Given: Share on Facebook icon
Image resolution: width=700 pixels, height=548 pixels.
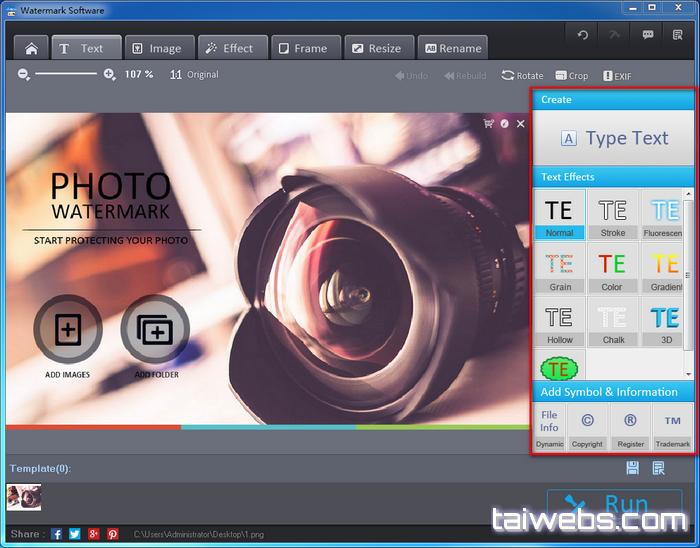Looking at the screenshot, I should 57,534.
